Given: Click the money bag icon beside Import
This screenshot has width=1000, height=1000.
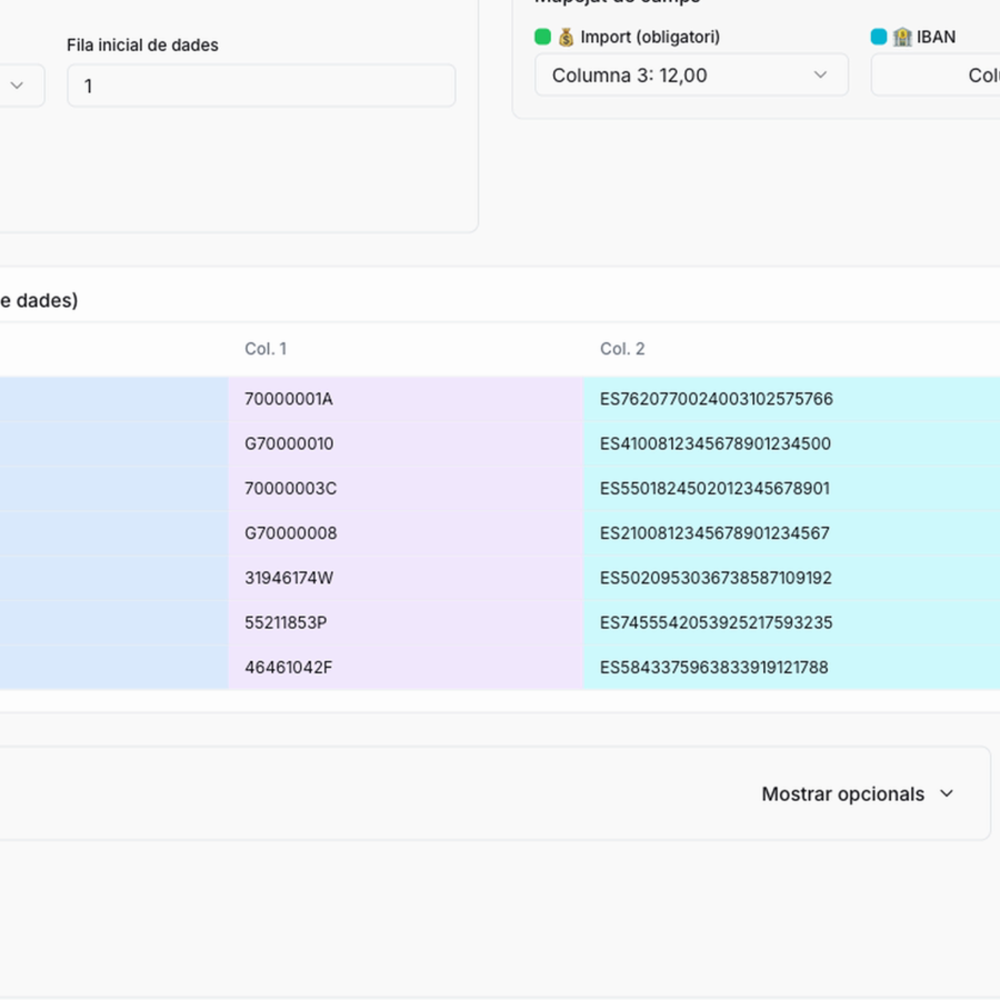Looking at the screenshot, I should click(565, 36).
